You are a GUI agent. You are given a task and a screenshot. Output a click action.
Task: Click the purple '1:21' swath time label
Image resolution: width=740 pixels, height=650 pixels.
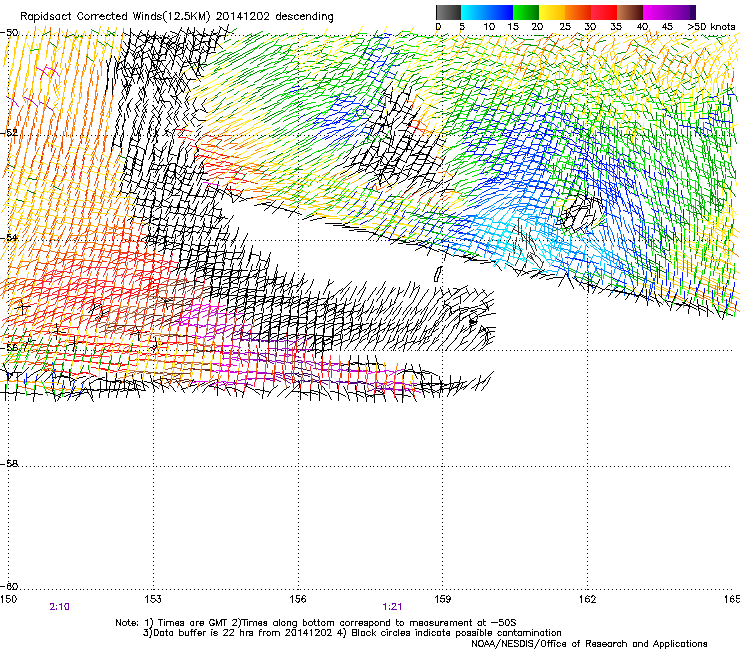(x=393, y=607)
